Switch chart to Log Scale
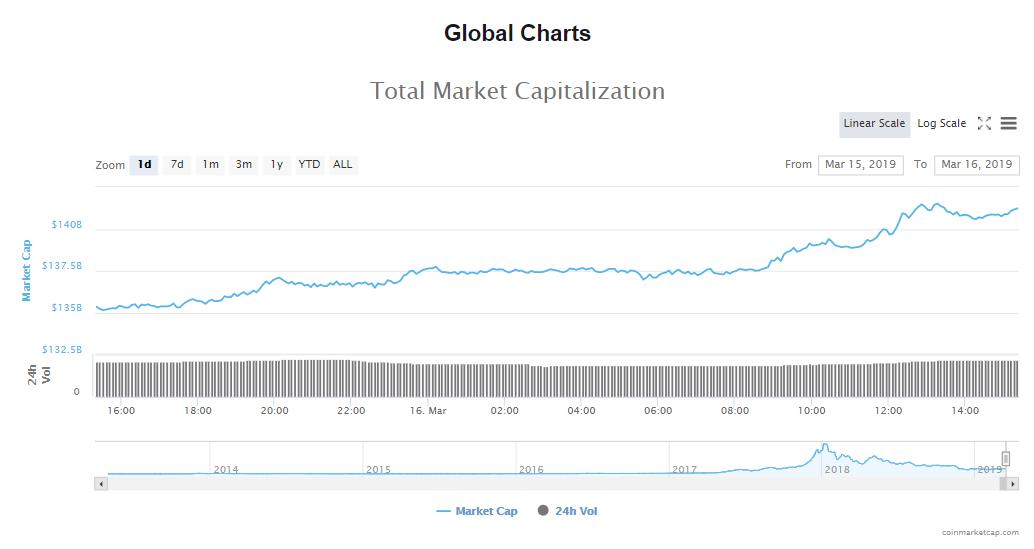This screenshot has height=549, width=1034. click(941, 124)
